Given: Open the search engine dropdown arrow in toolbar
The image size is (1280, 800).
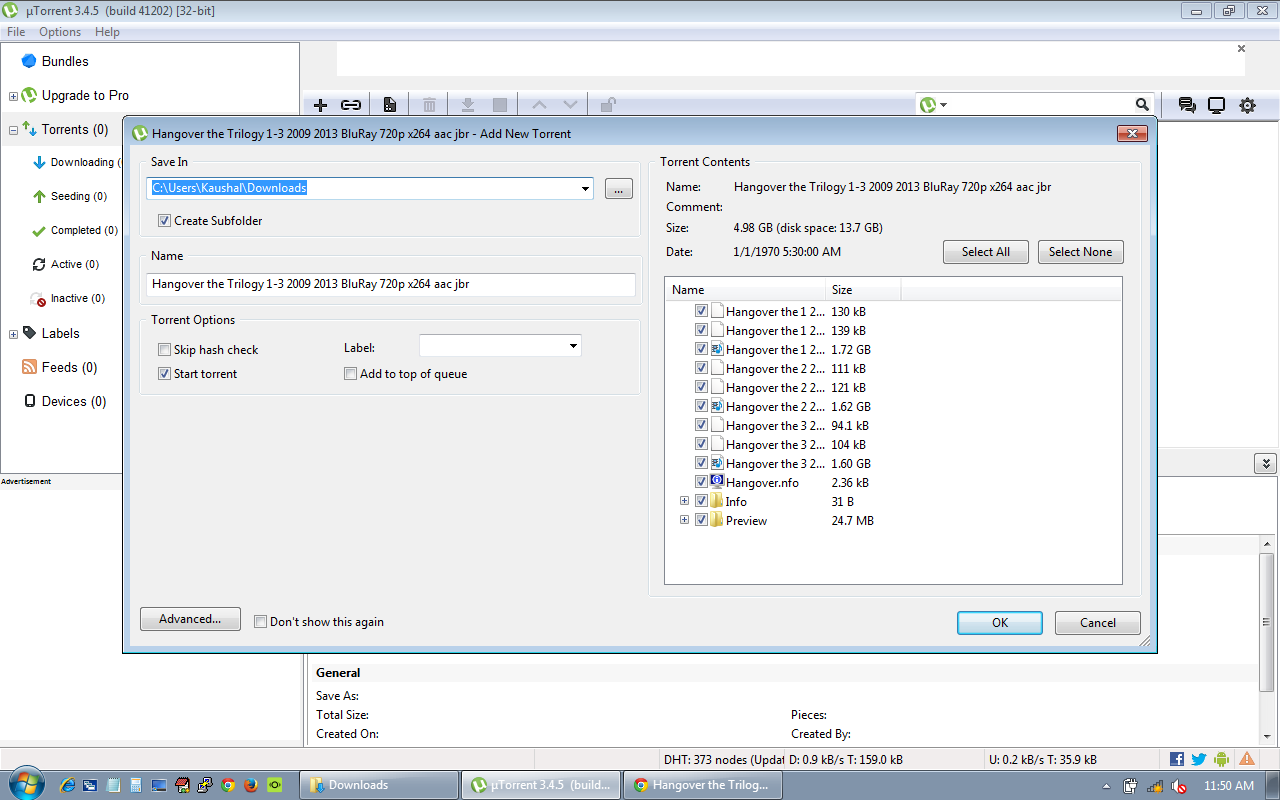Looking at the screenshot, I should click(x=943, y=105).
